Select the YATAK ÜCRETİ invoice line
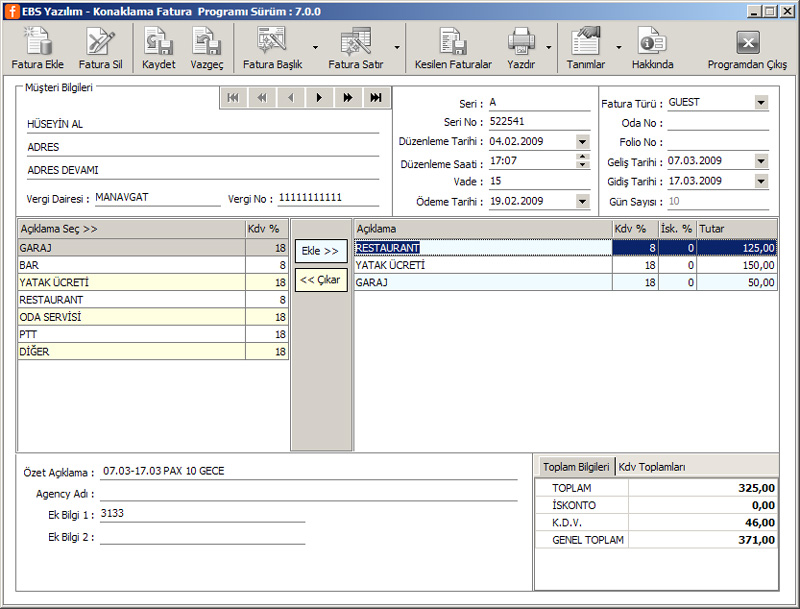This screenshot has height=609, width=800. (566, 265)
